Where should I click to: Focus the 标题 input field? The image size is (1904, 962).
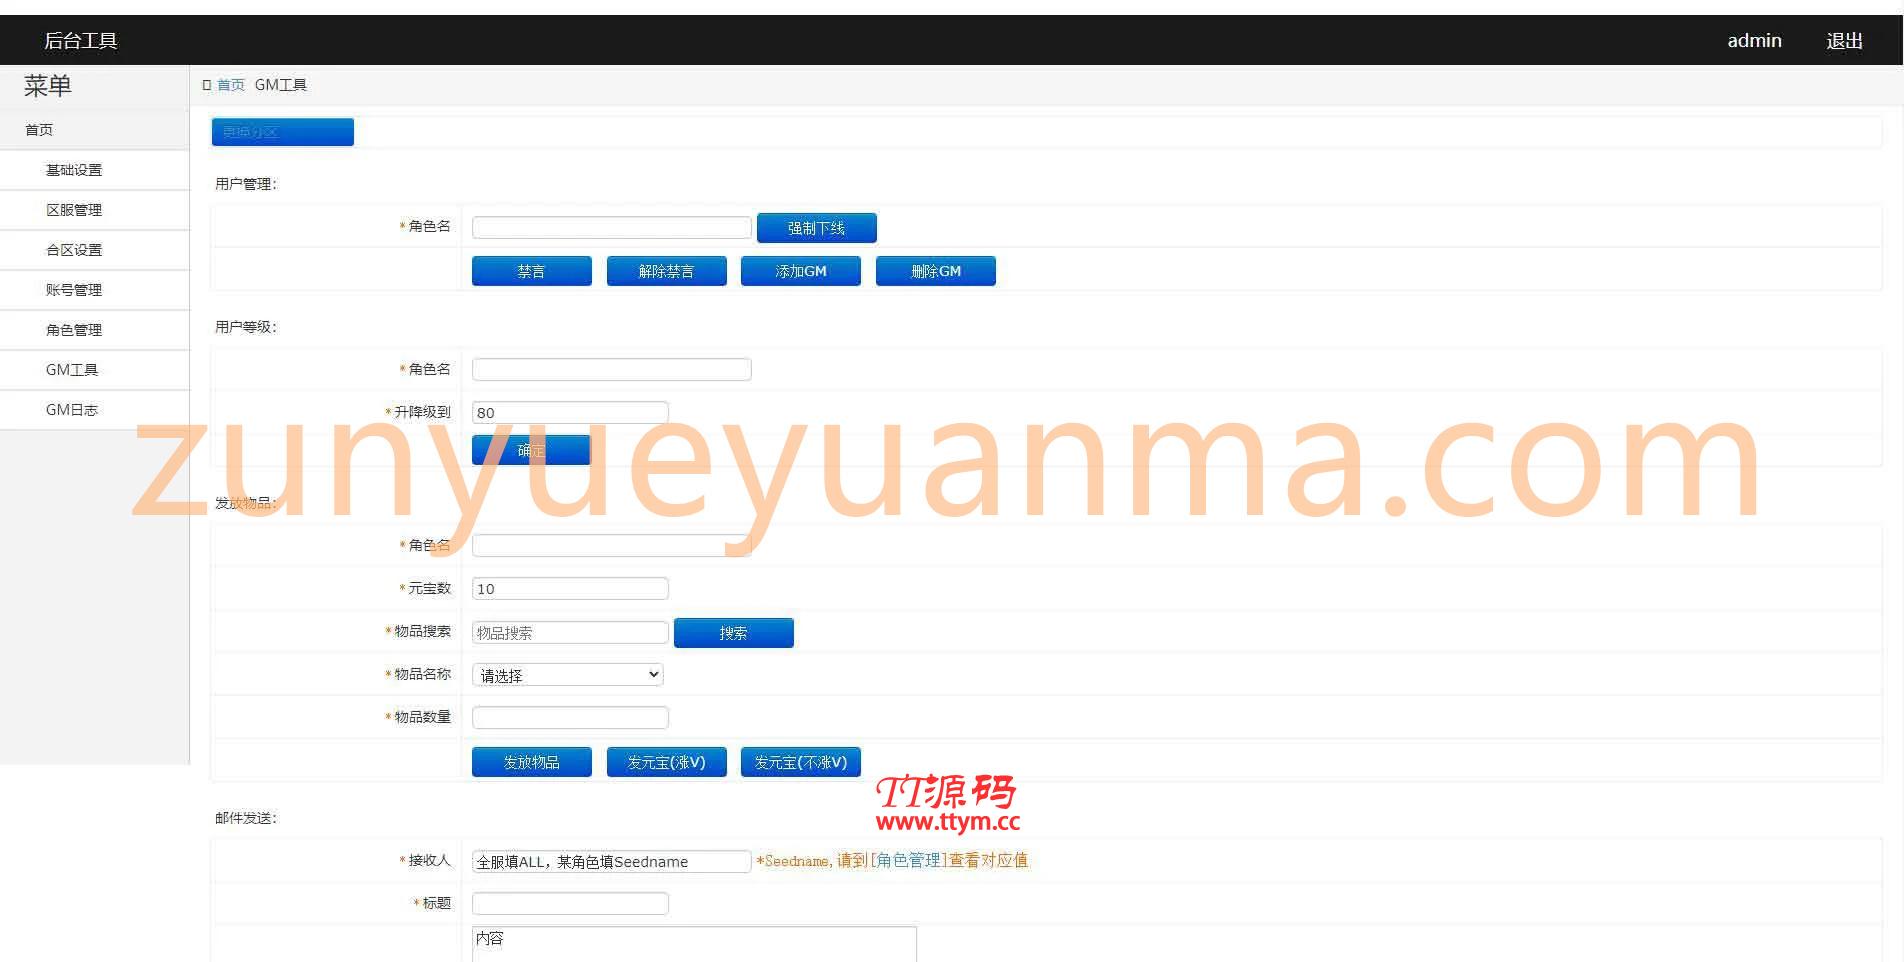(x=570, y=903)
